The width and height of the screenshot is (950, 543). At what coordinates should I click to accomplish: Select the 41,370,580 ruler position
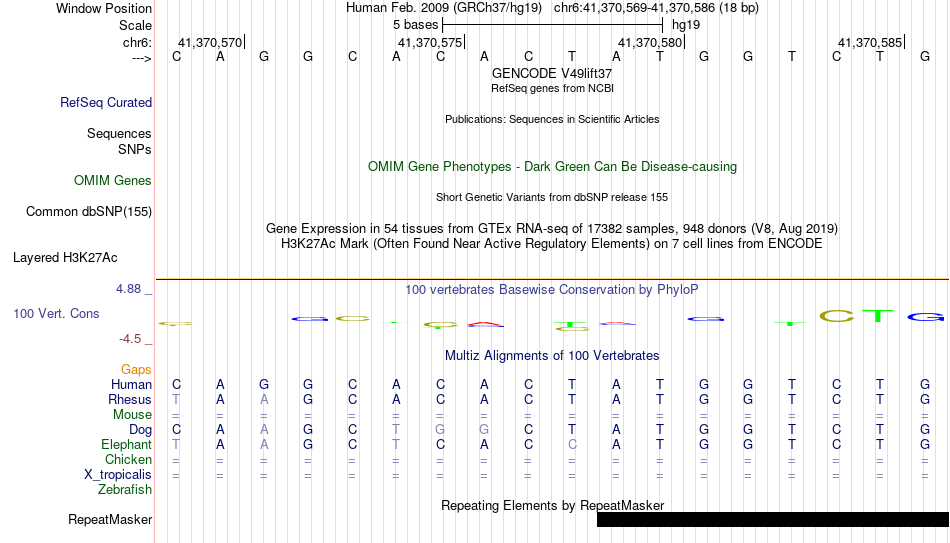650,42
